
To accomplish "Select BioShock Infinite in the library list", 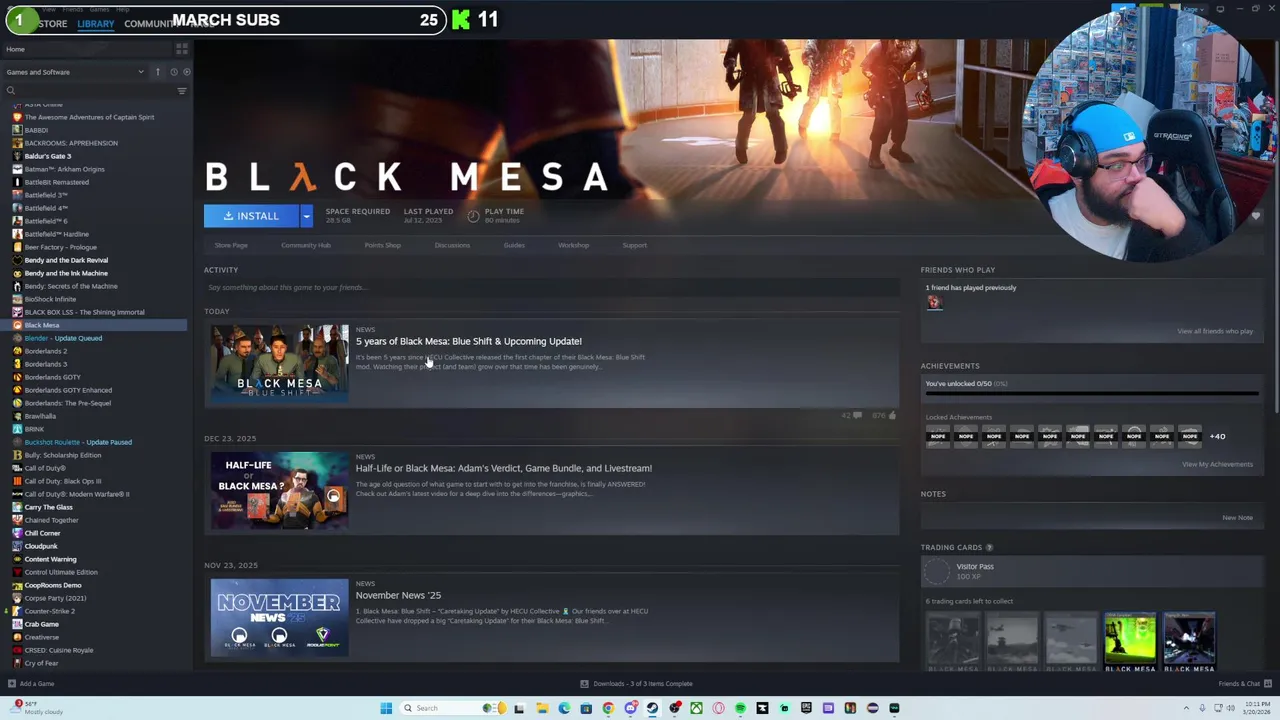I will coord(50,299).
